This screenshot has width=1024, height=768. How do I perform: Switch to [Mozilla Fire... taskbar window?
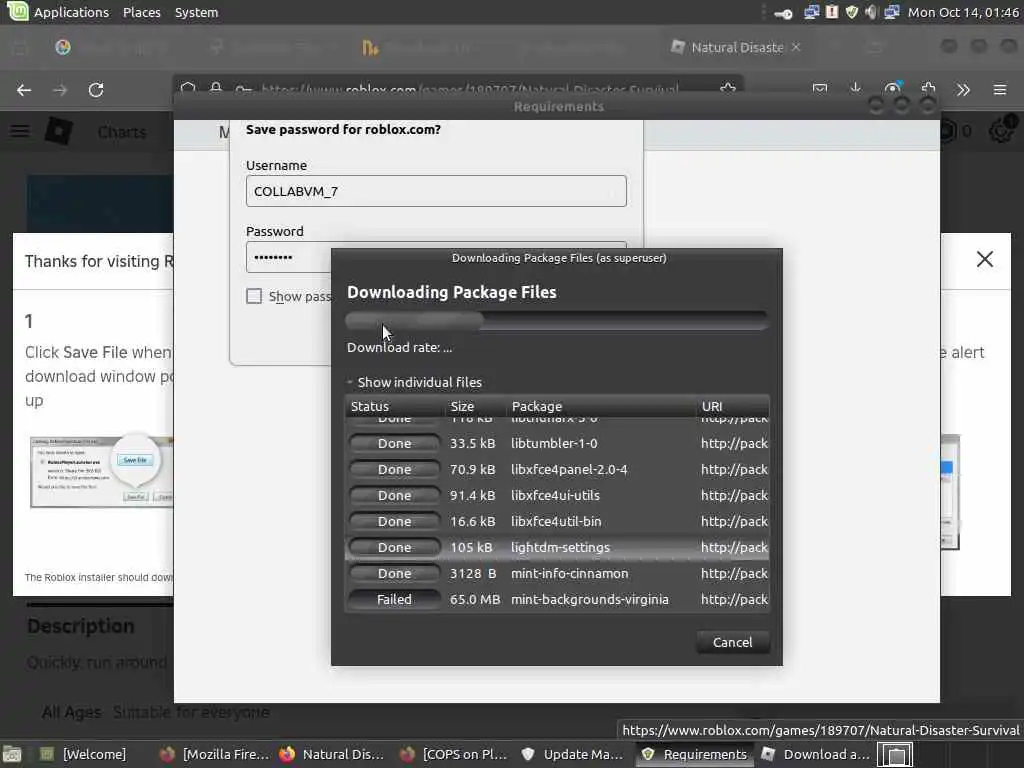click(x=214, y=754)
